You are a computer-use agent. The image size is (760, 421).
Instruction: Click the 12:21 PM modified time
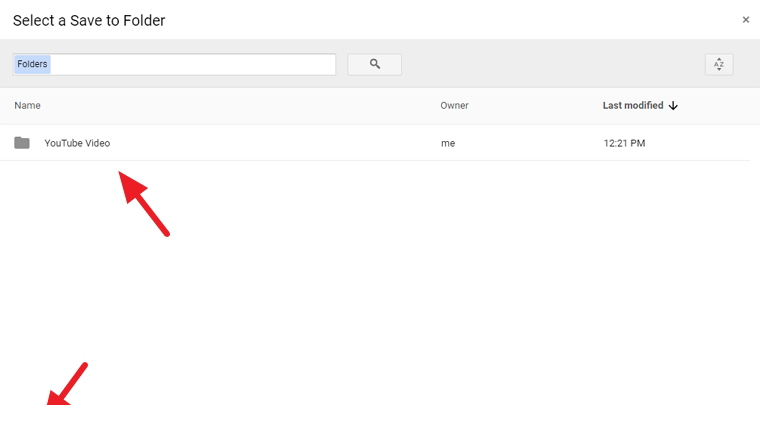pyautogui.click(x=624, y=143)
